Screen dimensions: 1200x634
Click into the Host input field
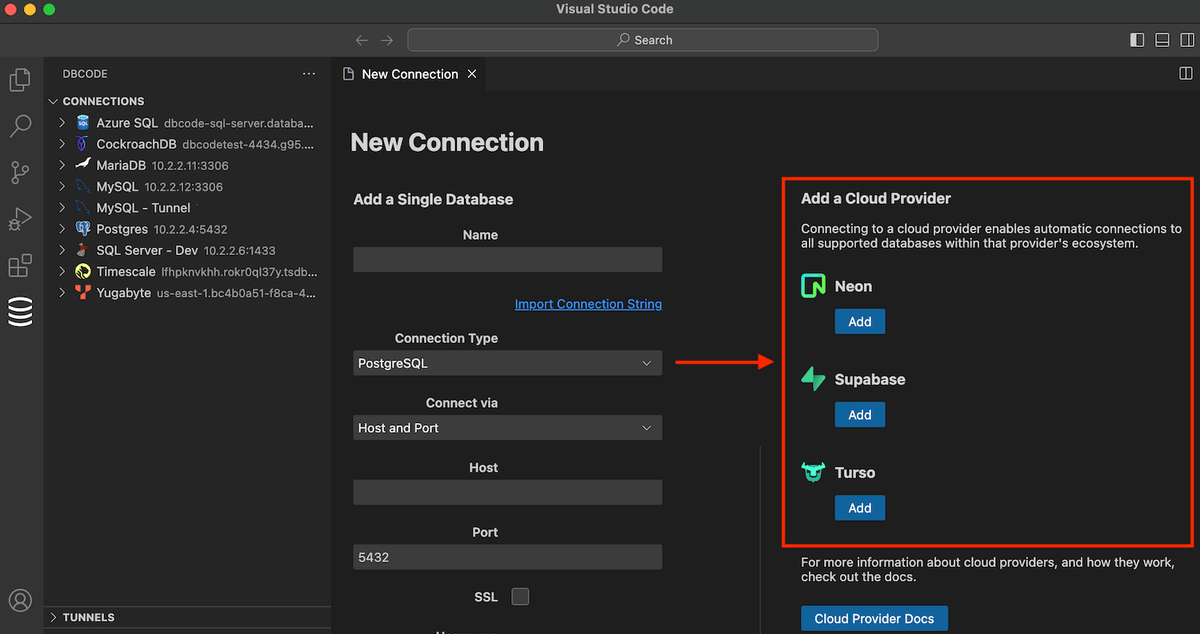coord(507,492)
